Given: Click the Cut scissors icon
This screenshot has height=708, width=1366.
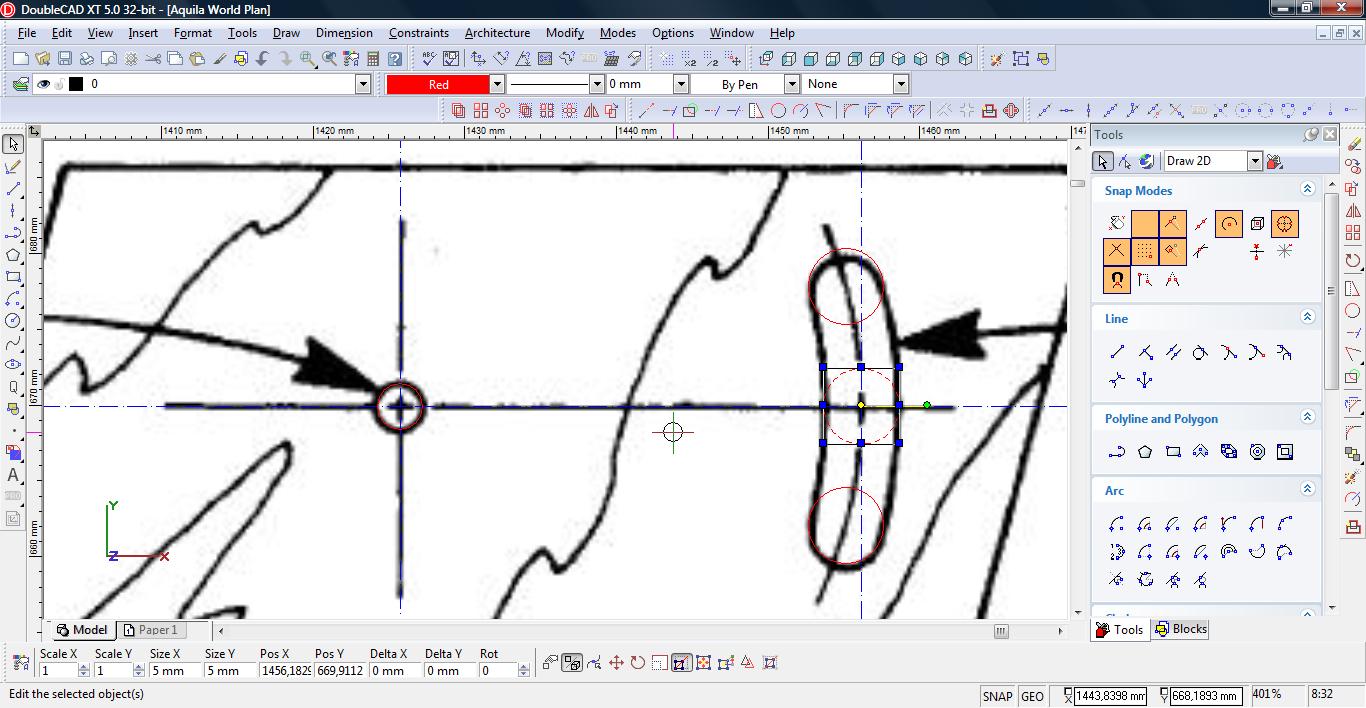Looking at the screenshot, I should (x=152, y=59).
